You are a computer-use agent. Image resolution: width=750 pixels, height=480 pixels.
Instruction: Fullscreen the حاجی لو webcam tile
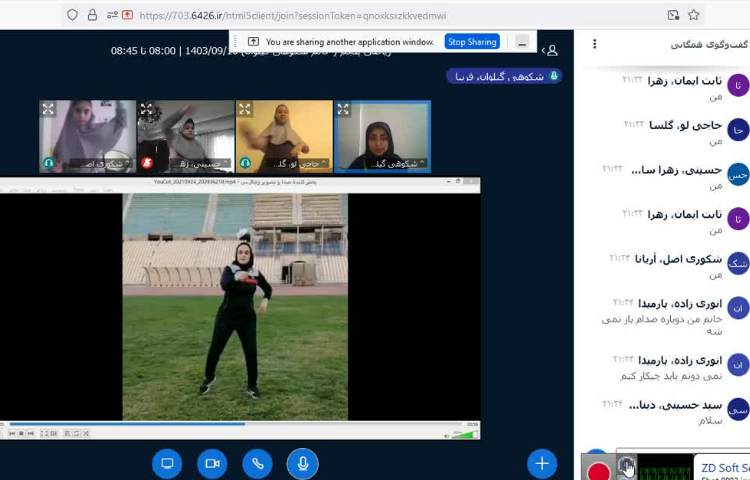point(244,109)
